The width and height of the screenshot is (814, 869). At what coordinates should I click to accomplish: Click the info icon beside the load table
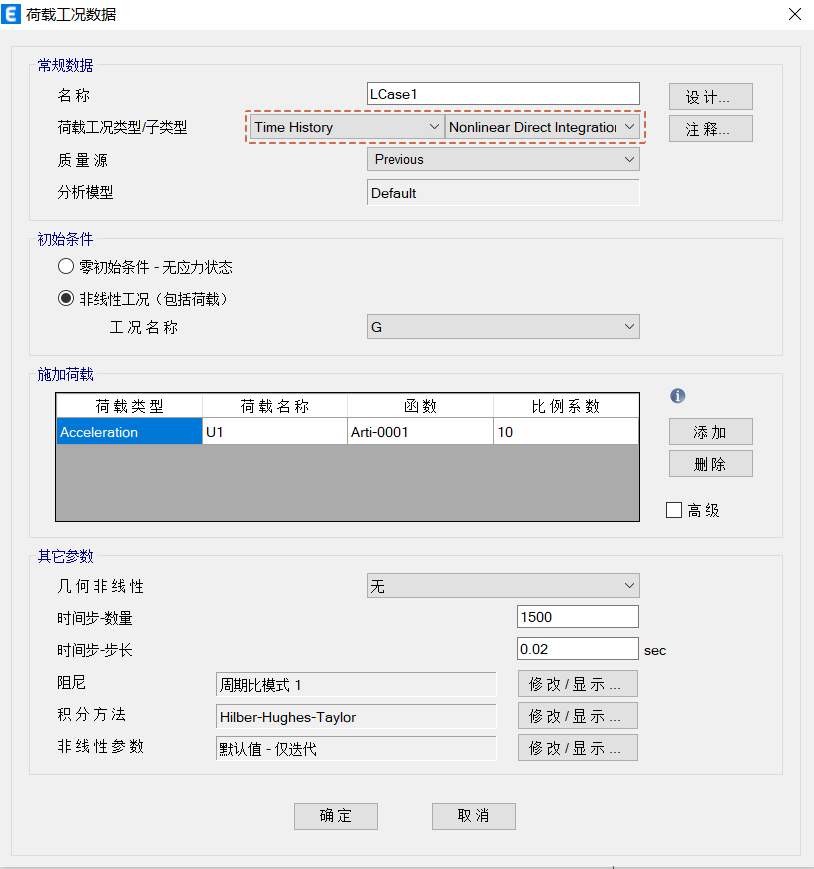click(677, 396)
